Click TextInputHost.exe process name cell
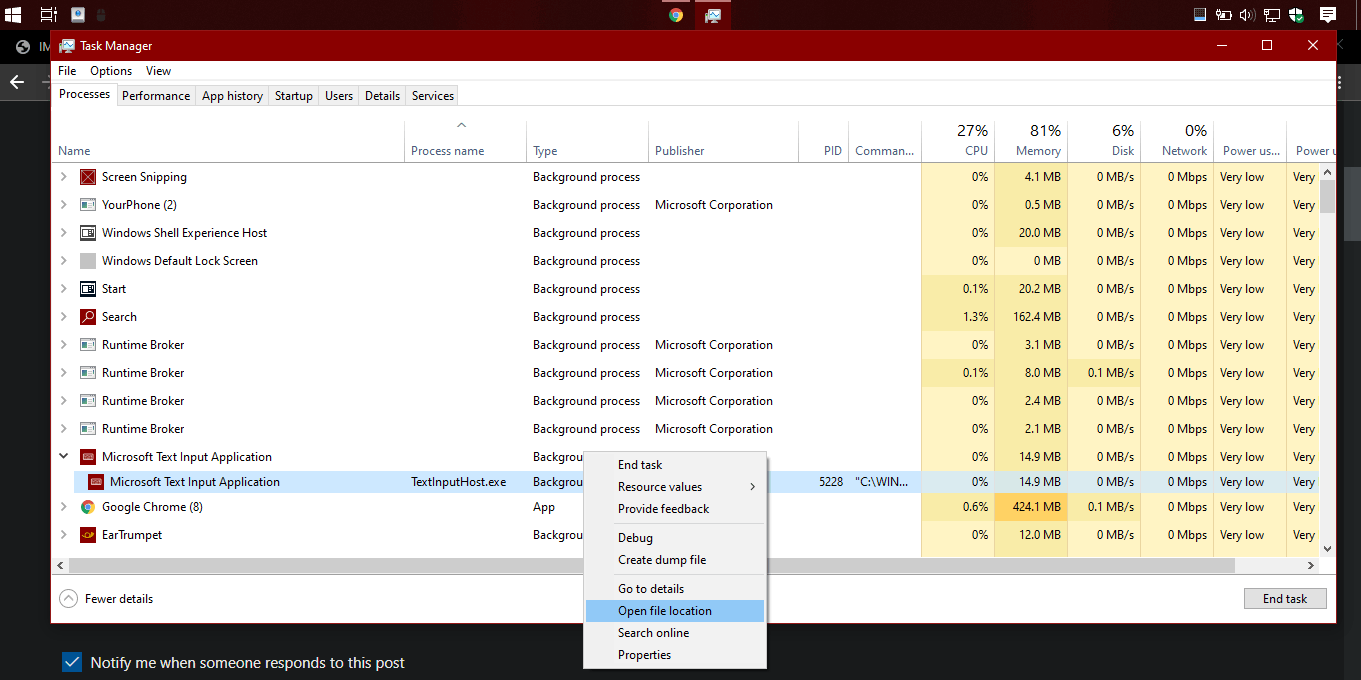 (459, 482)
